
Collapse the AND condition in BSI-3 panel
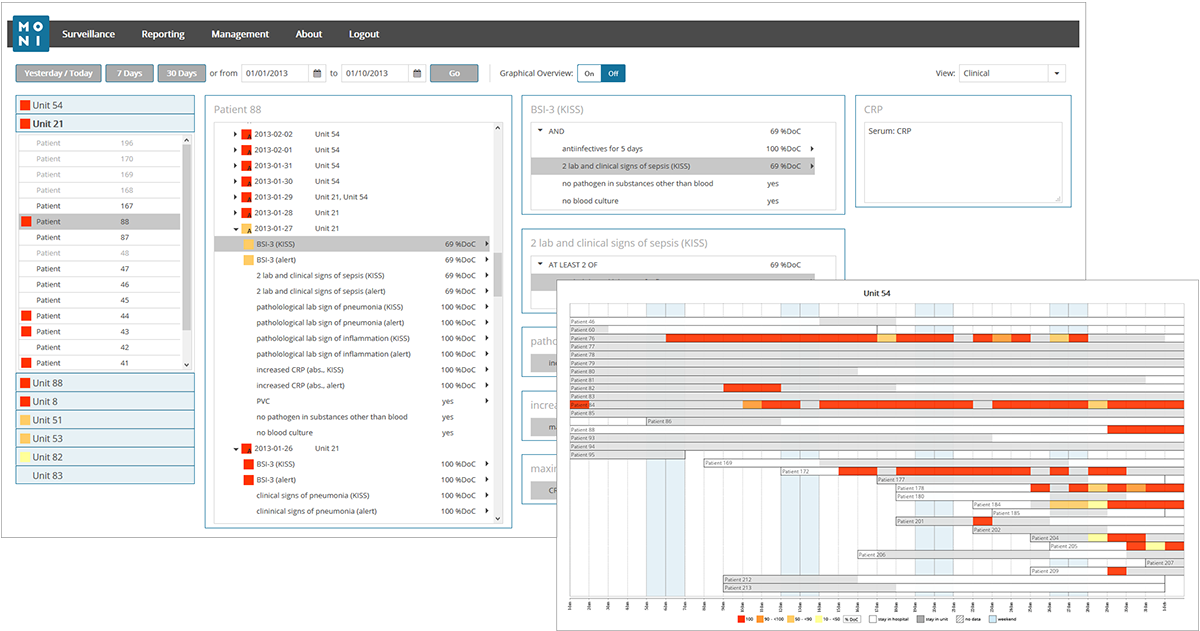pos(540,131)
